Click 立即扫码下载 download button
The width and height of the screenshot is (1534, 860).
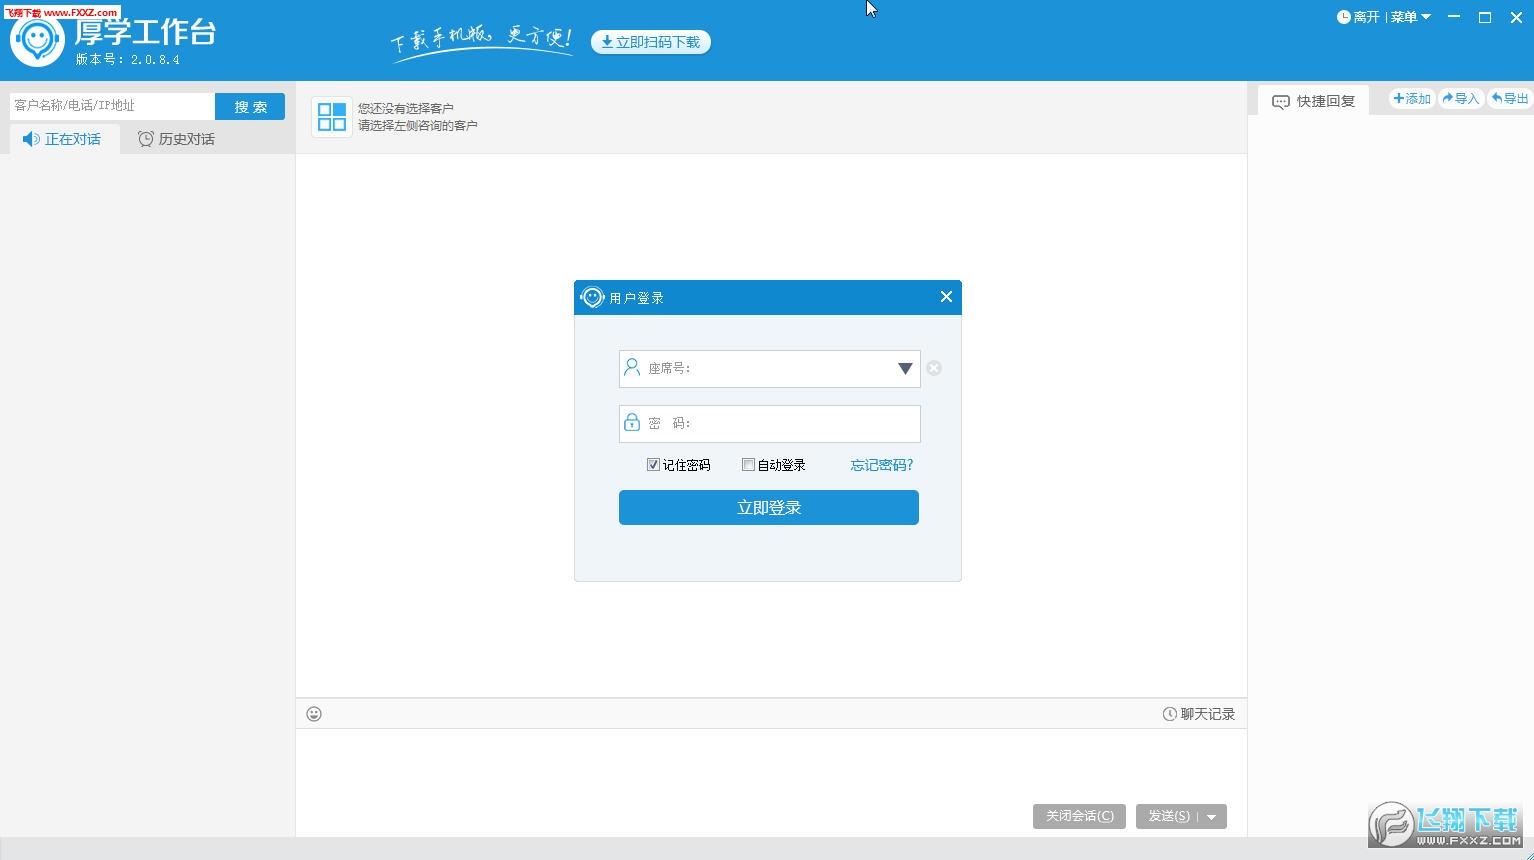(x=651, y=42)
